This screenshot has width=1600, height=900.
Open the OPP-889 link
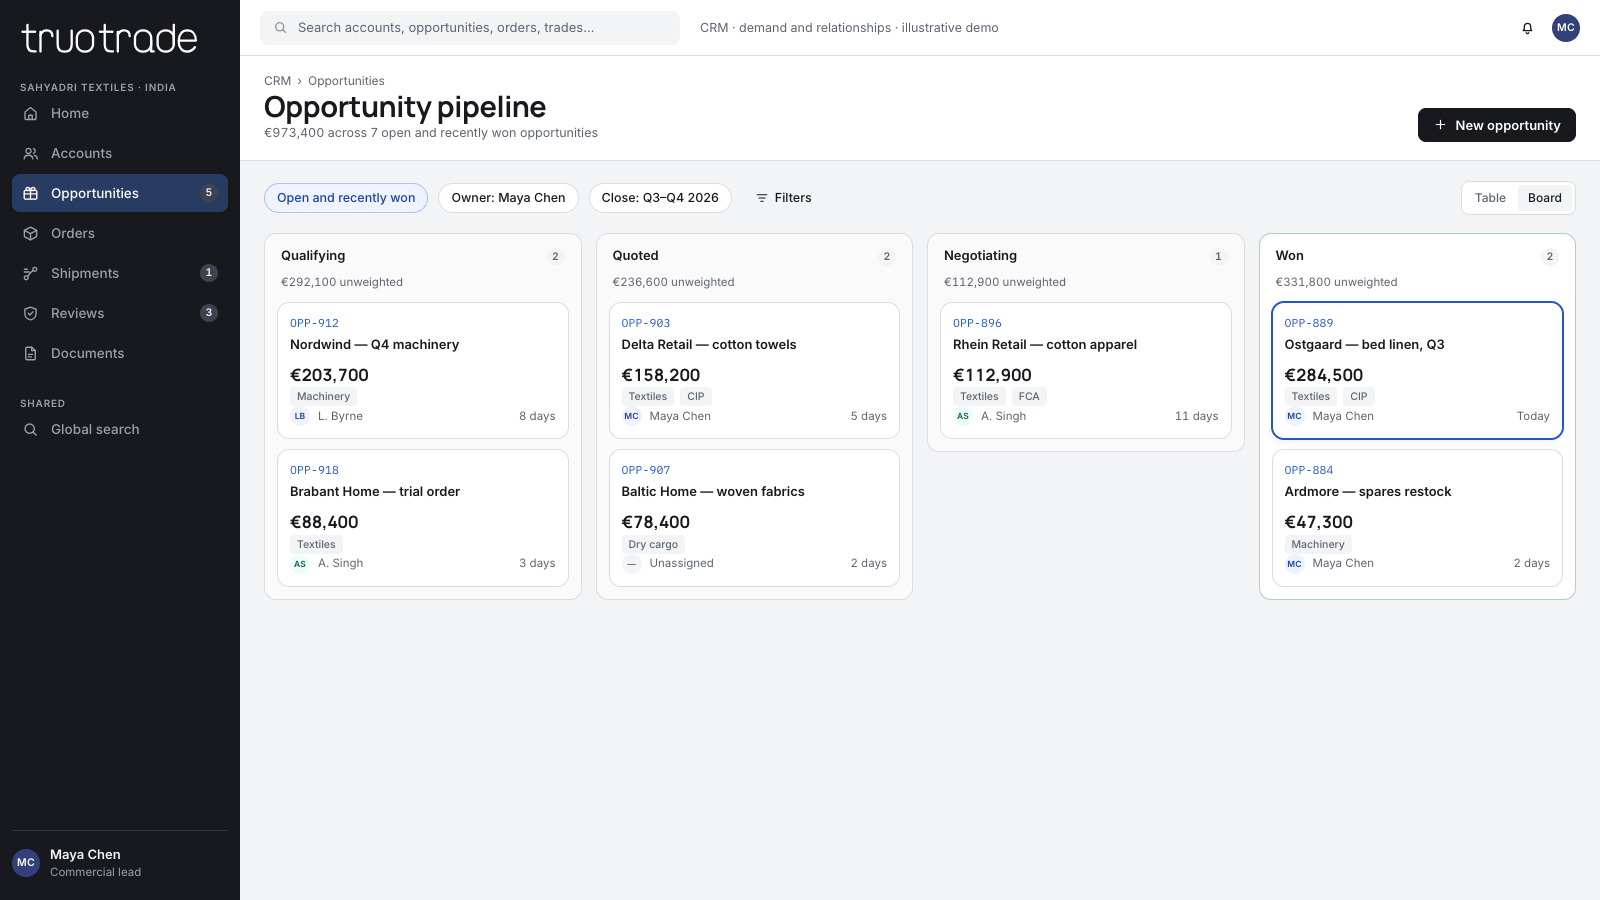pos(1309,323)
